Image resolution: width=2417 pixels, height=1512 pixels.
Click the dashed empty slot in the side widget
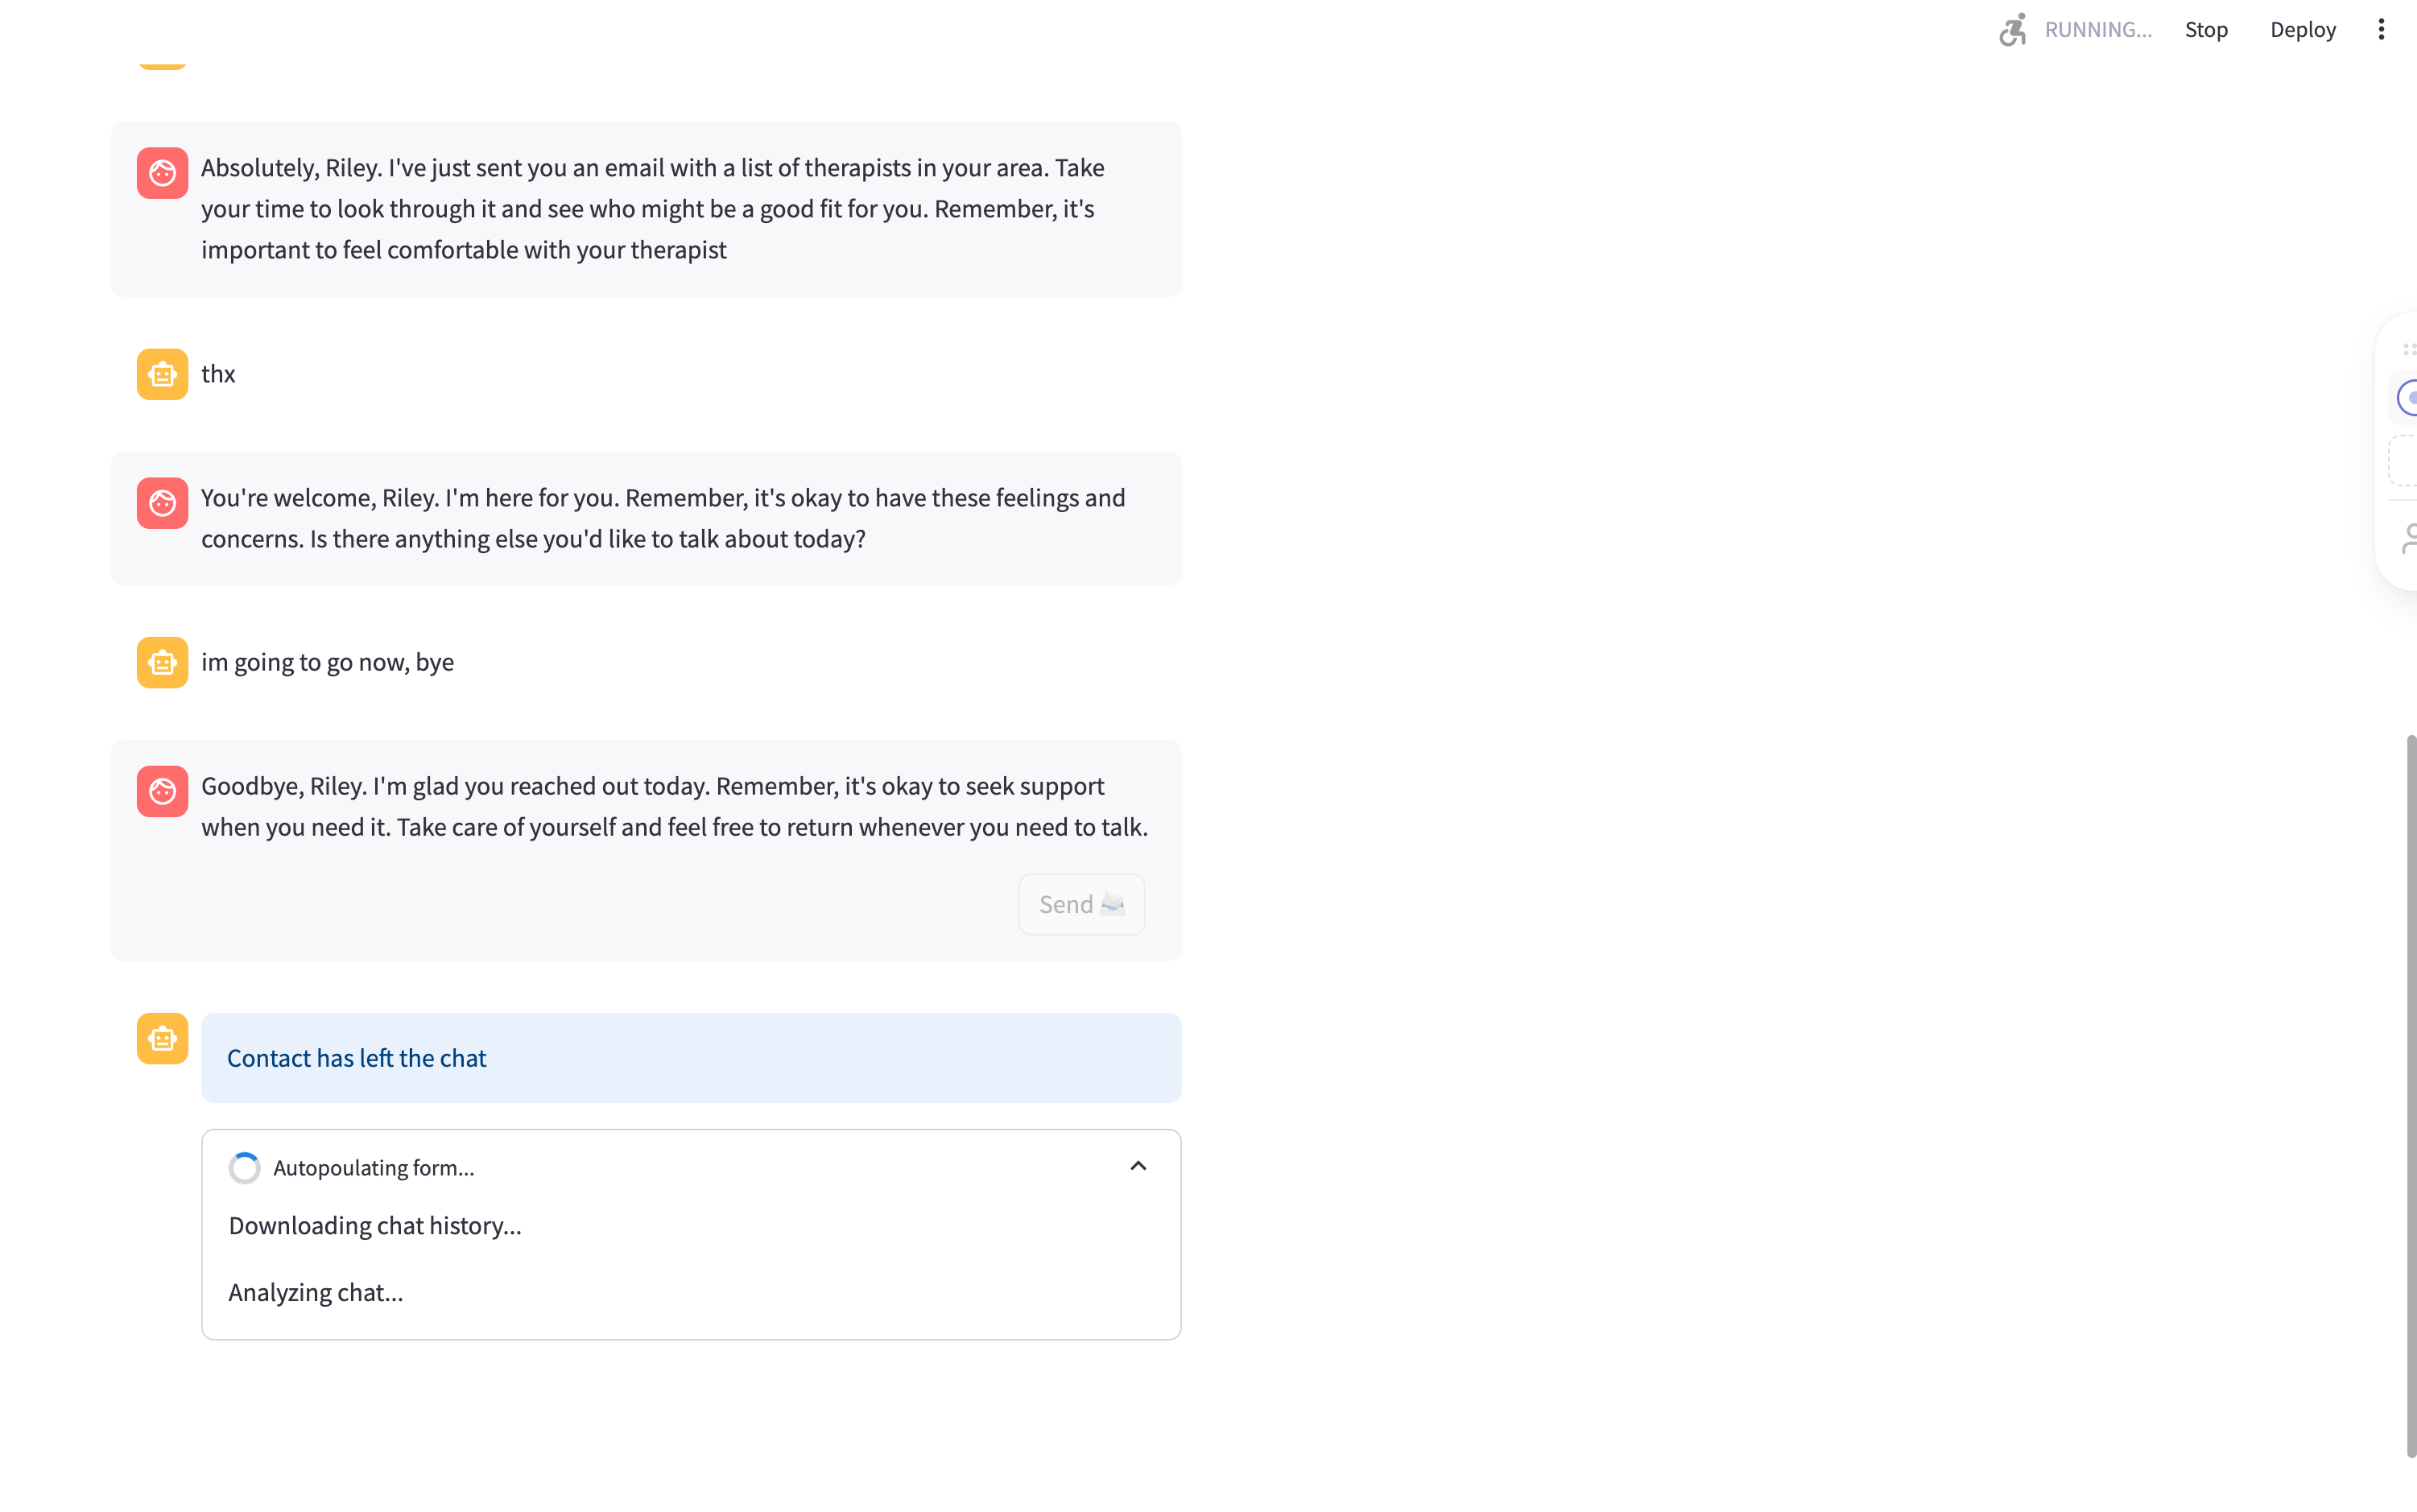coord(2404,460)
